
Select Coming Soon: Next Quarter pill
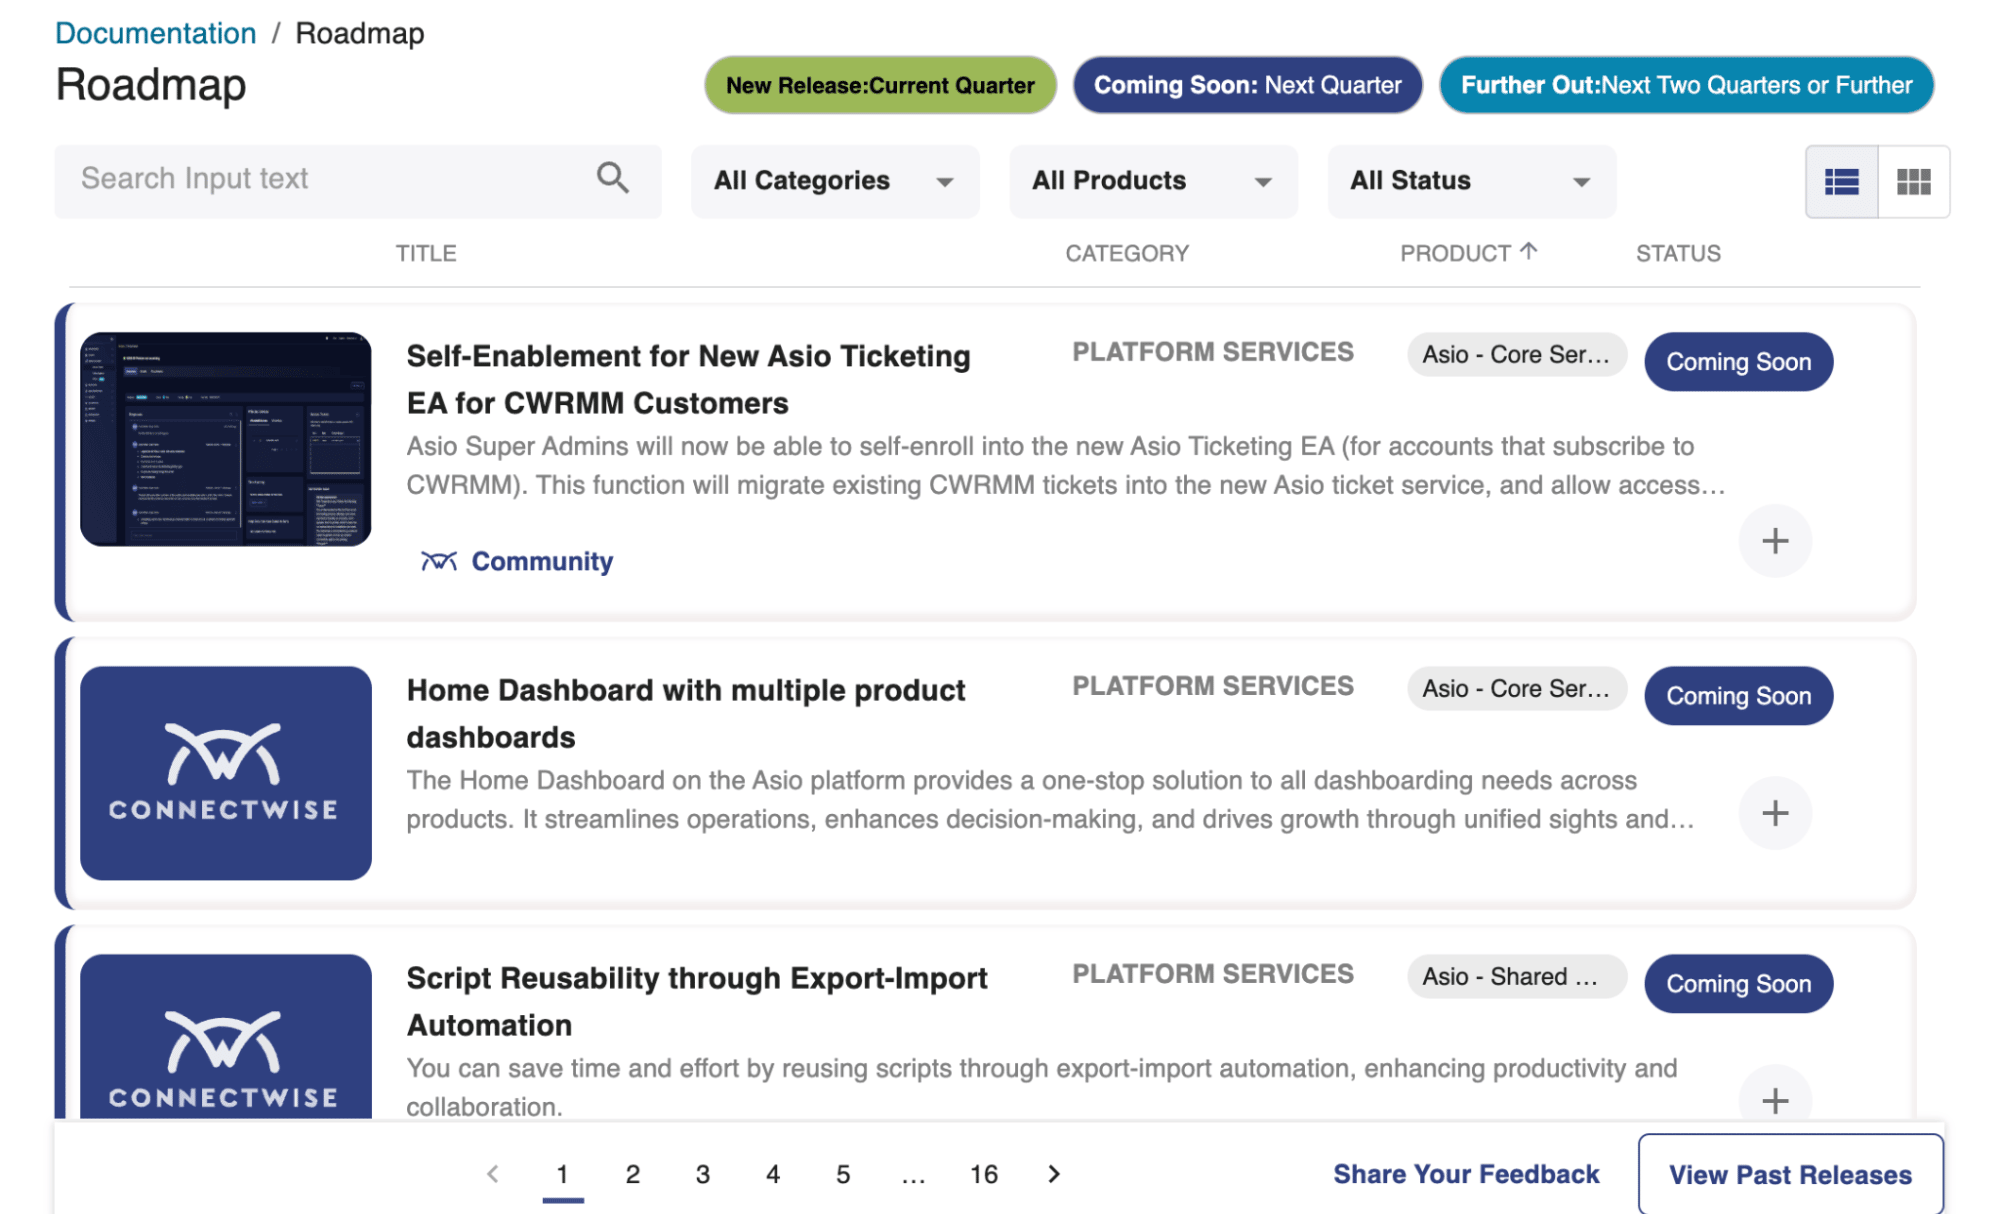(x=1247, y=85)
